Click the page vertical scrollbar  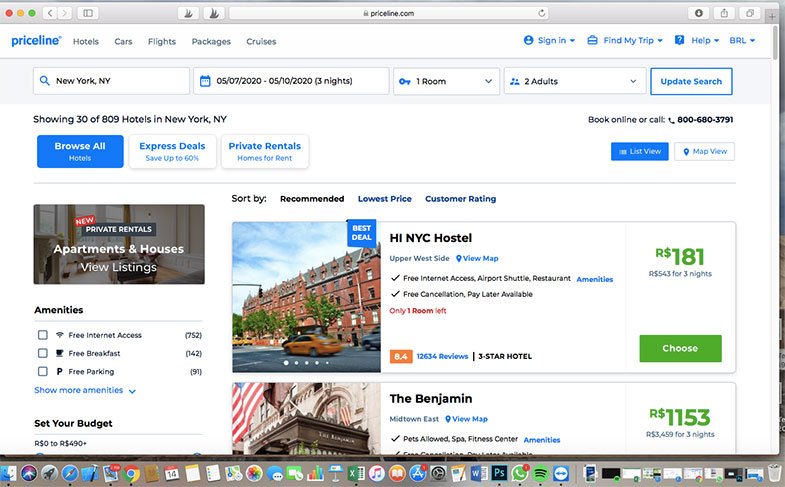tap(775, 43)
